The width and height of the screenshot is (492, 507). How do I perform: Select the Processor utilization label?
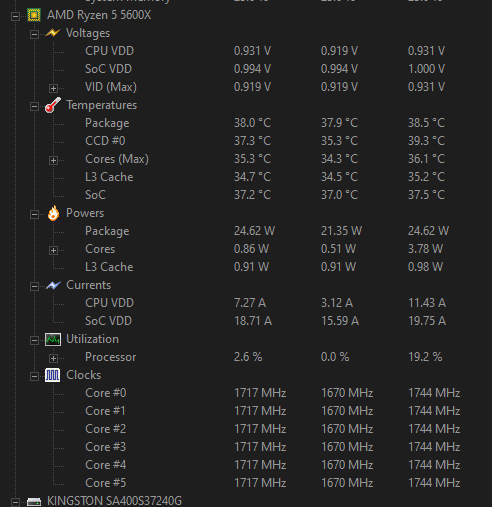coord(110,357)
